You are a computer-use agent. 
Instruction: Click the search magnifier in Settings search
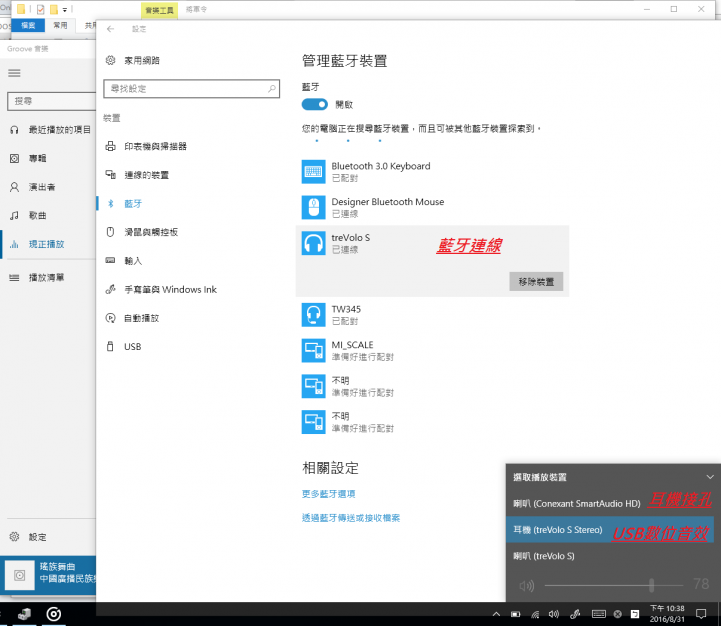272,88
